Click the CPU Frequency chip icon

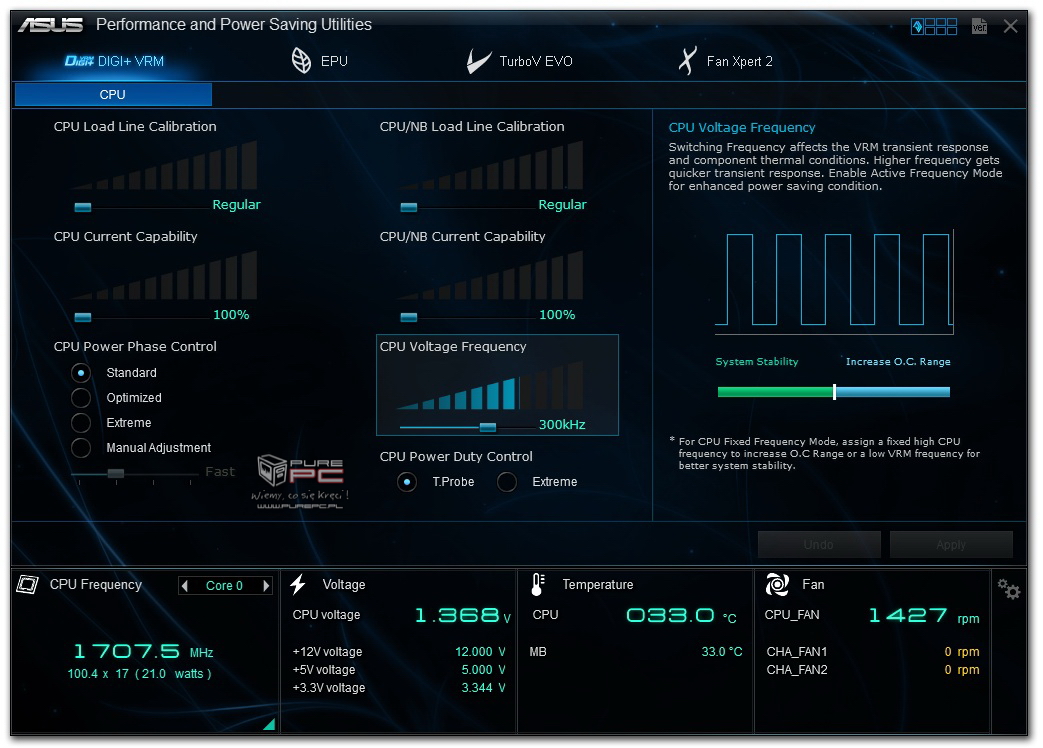pyautogui.click(x=27, y=584)
